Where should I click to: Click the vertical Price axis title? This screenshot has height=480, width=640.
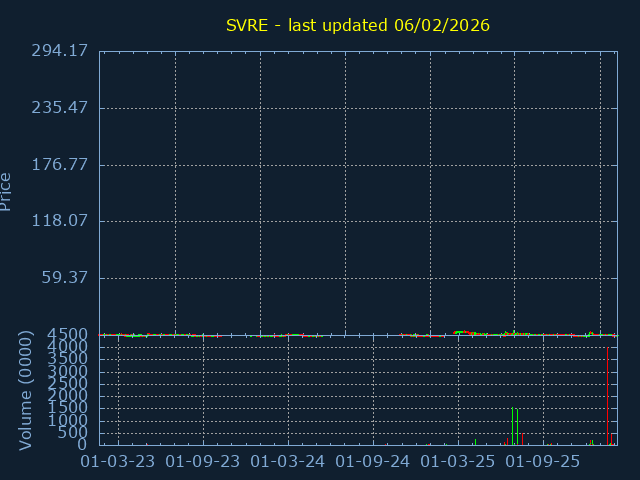(7, 191)
